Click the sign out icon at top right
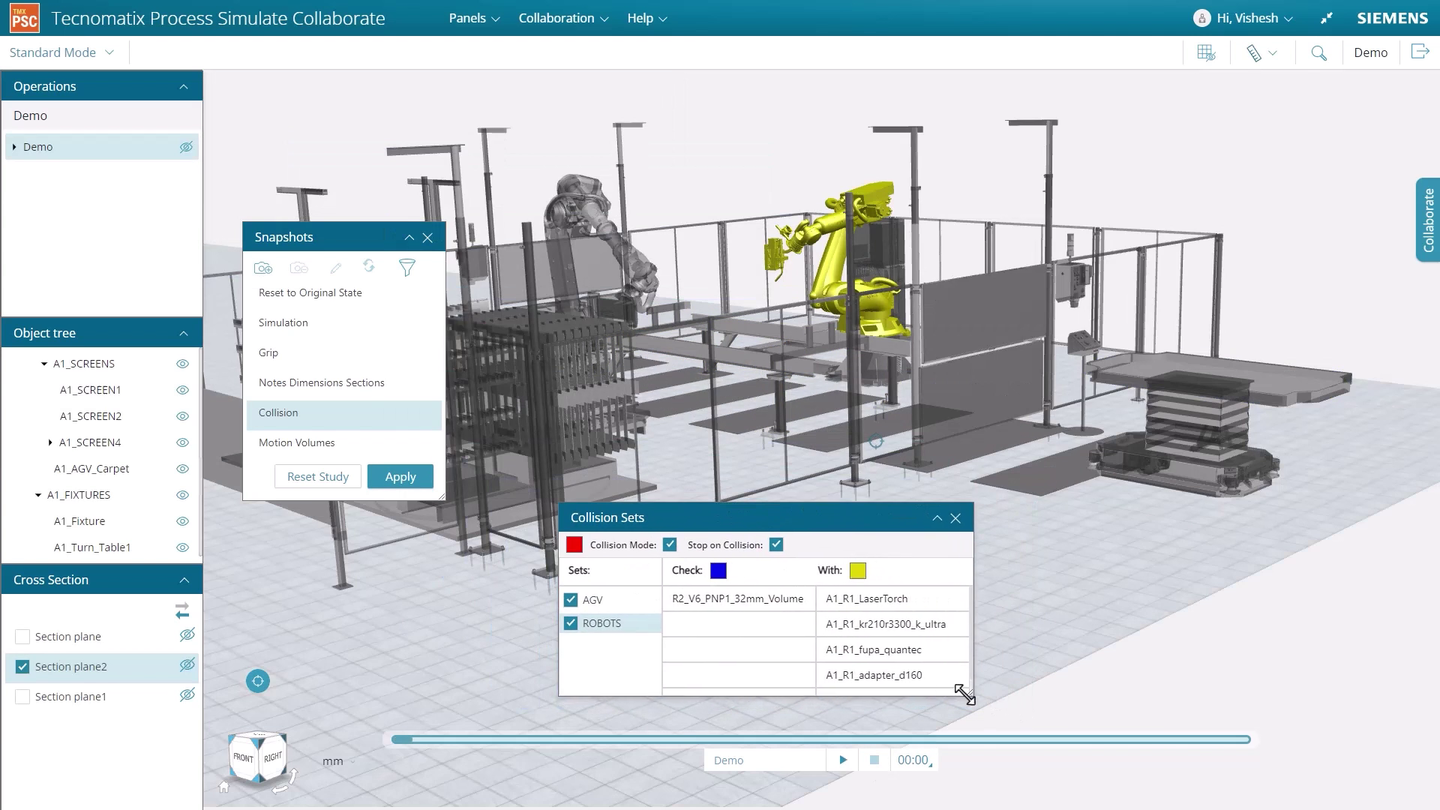This screenshot has width=1440, height=810. 1420,51
